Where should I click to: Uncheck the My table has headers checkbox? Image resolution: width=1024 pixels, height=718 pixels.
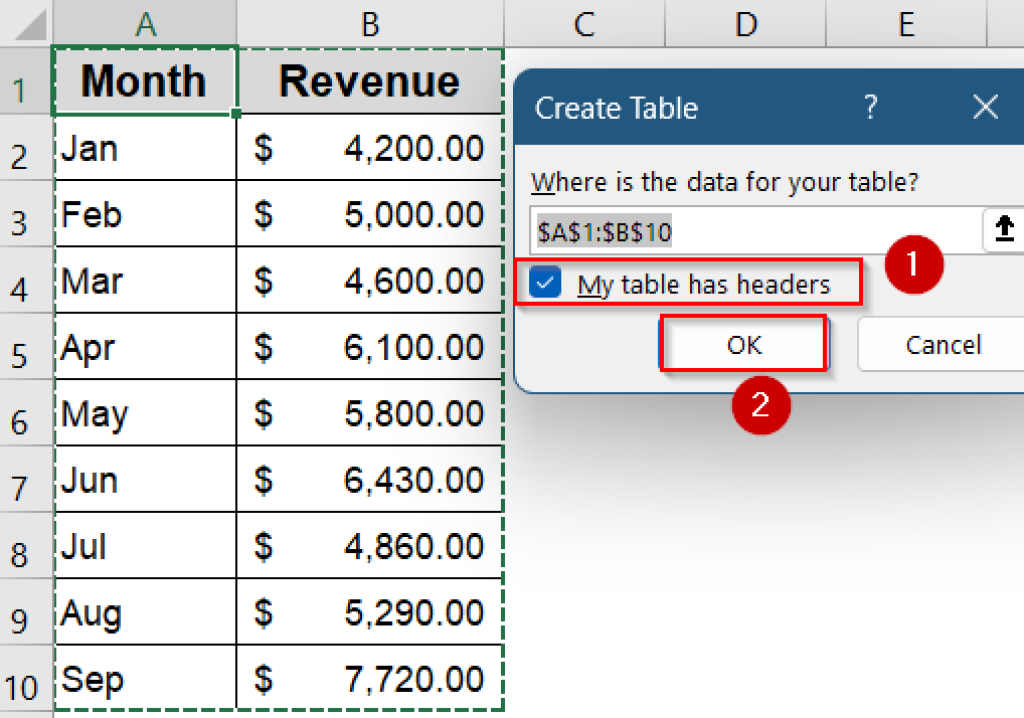click(x=544, y=284)
